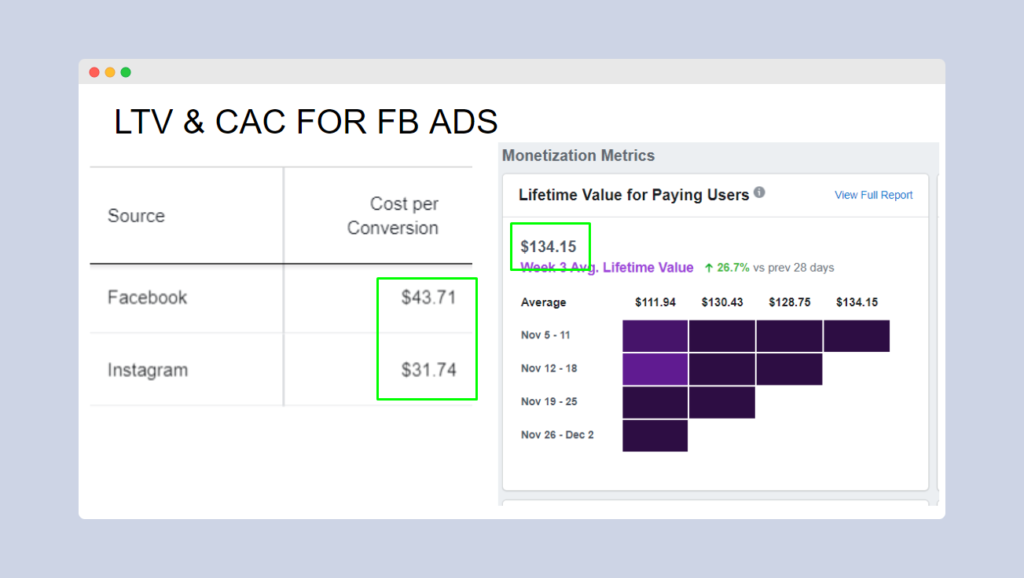Click the $43.71 cost per conversion value
This screenshot has height=578, width=1024.
click(428, 297)
